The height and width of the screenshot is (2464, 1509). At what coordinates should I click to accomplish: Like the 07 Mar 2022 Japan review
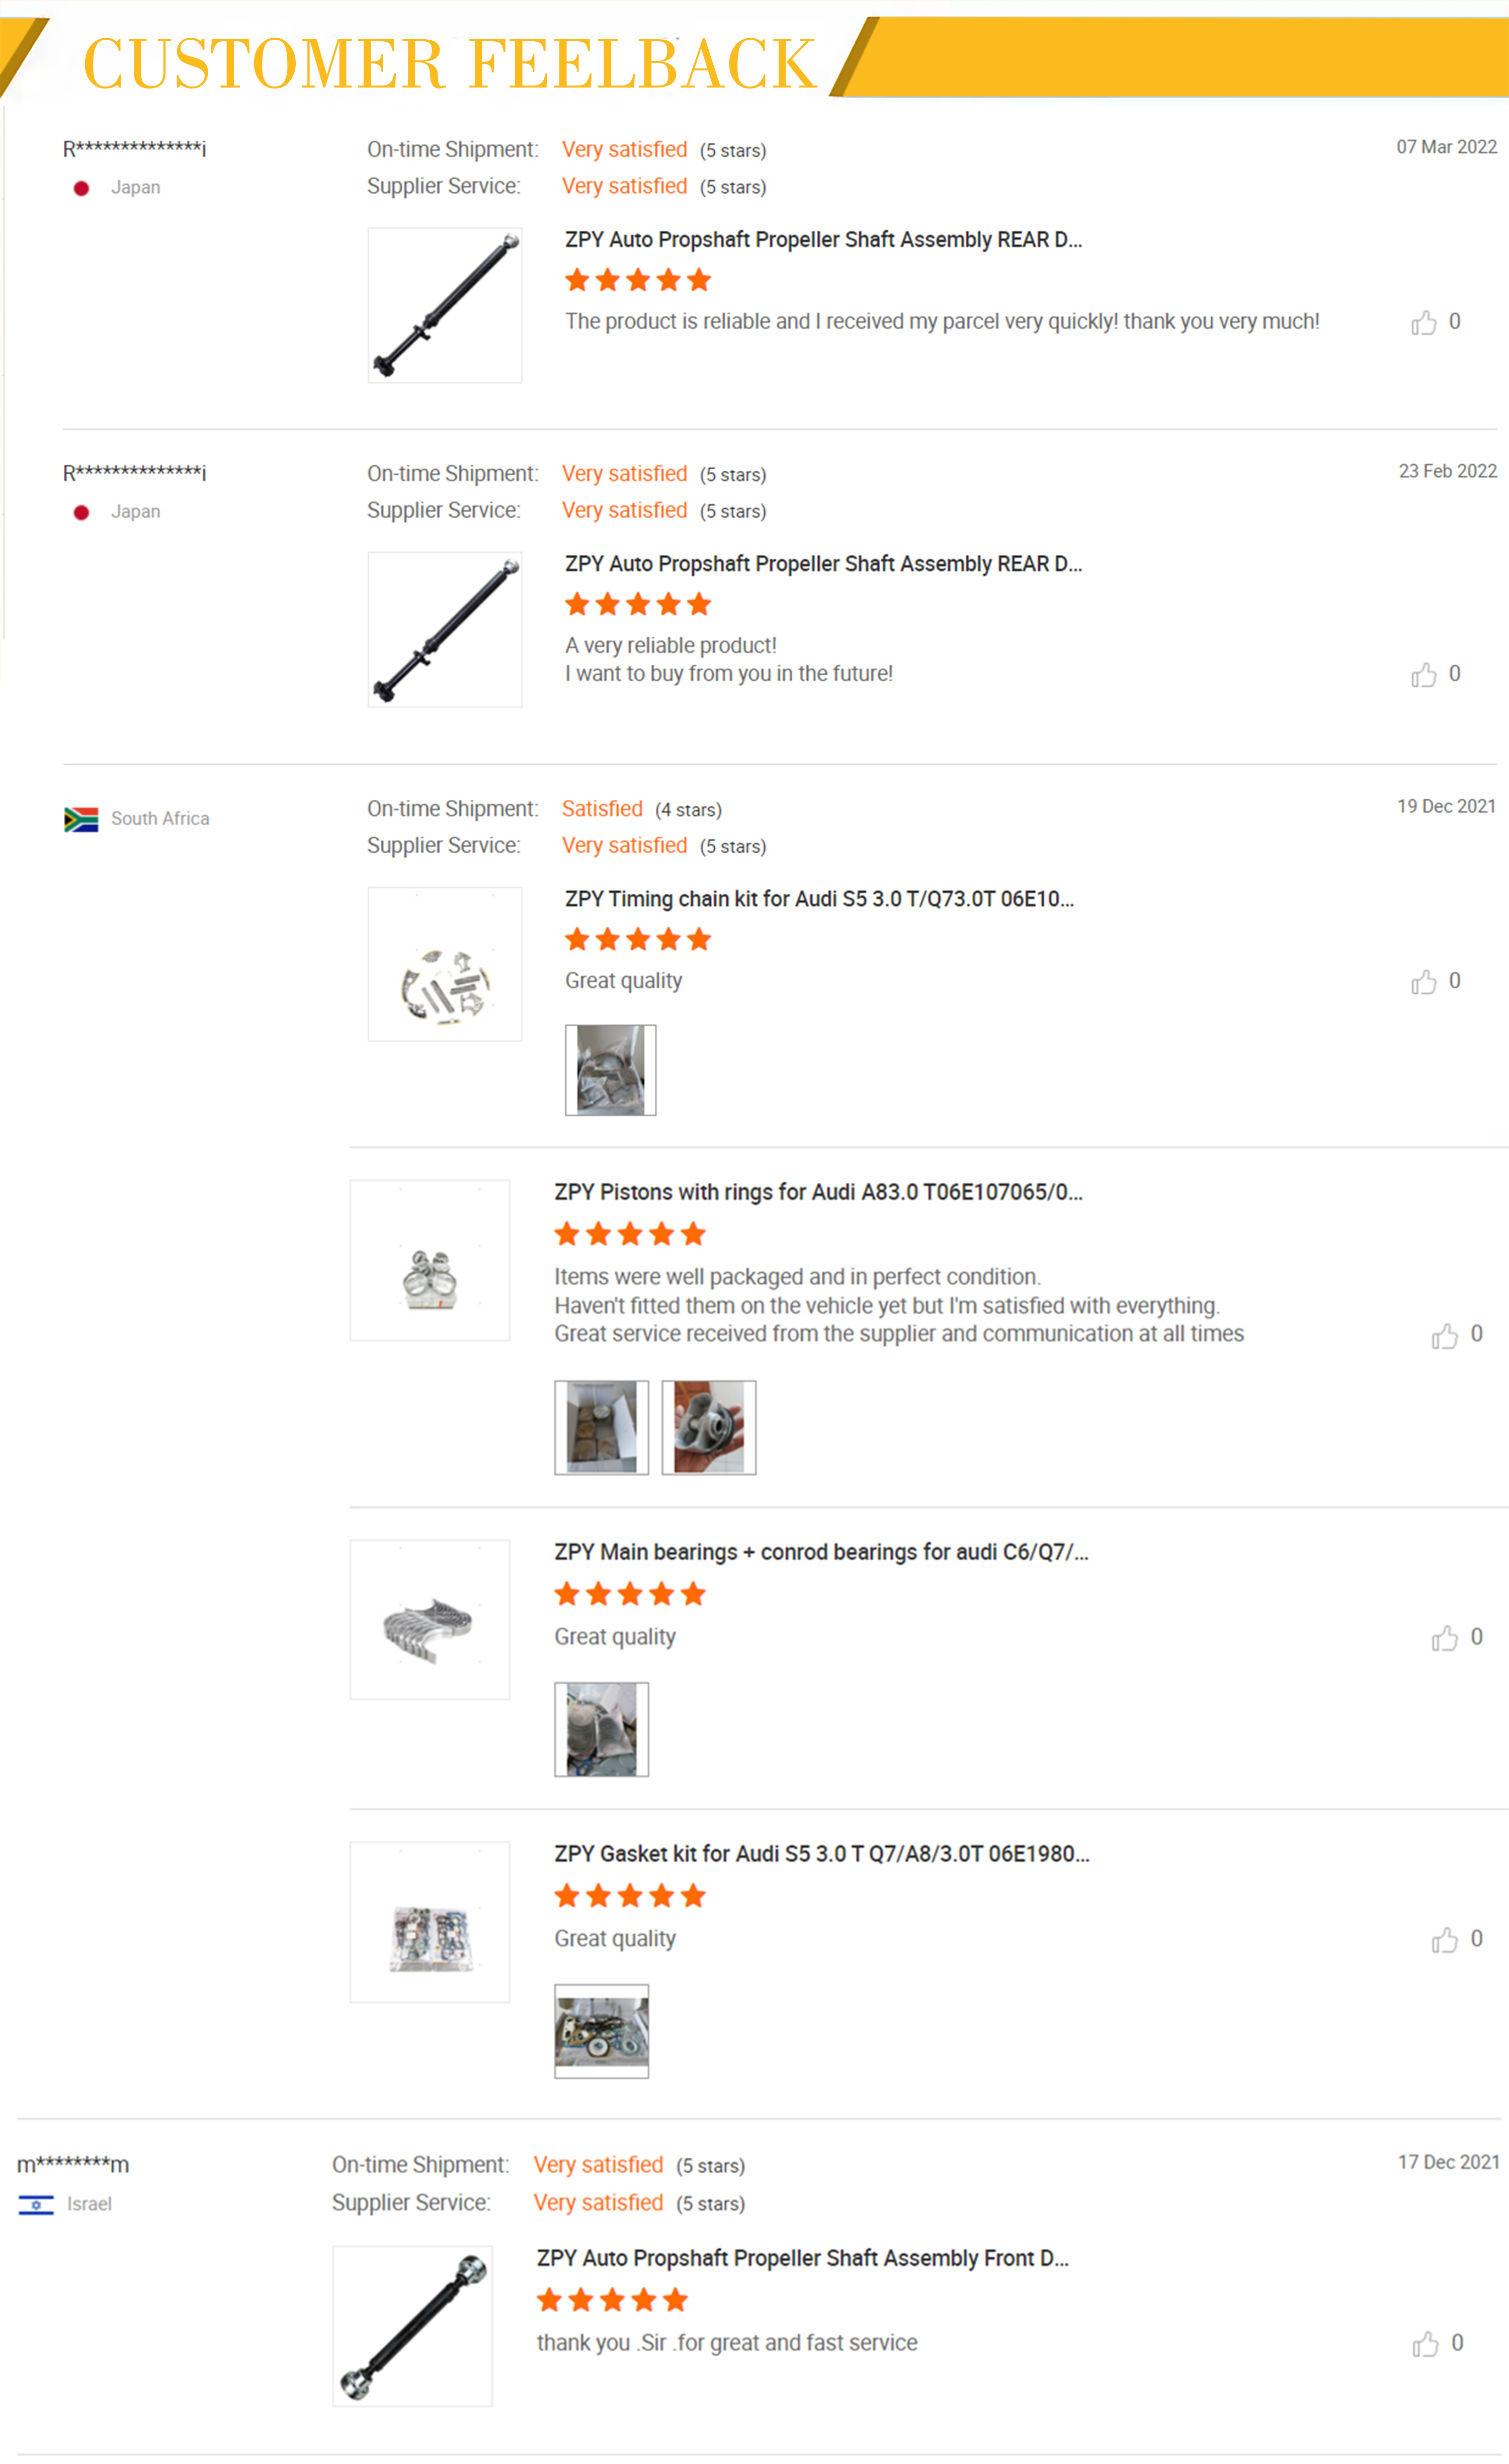(1423, 323)
